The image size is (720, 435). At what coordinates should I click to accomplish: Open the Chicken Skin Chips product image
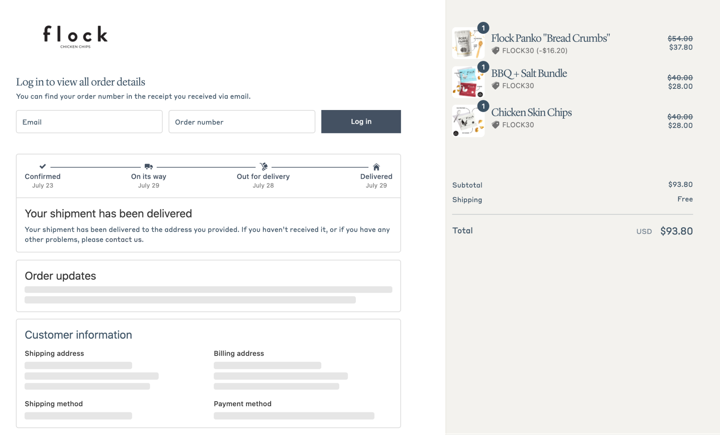(468, 121)
